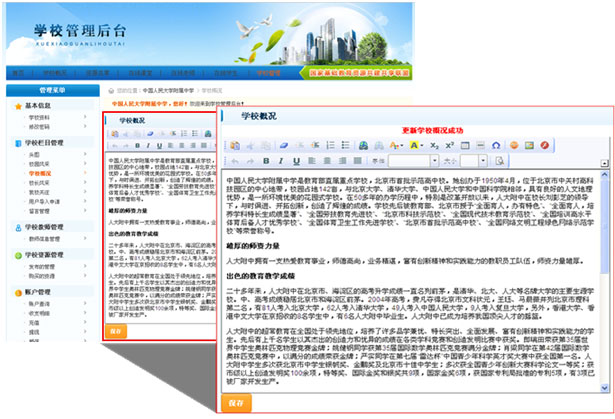Viewport: 615px width, 419px height.
Task: Open the 充值 sidebar link
Action: (x=34, y=322)
